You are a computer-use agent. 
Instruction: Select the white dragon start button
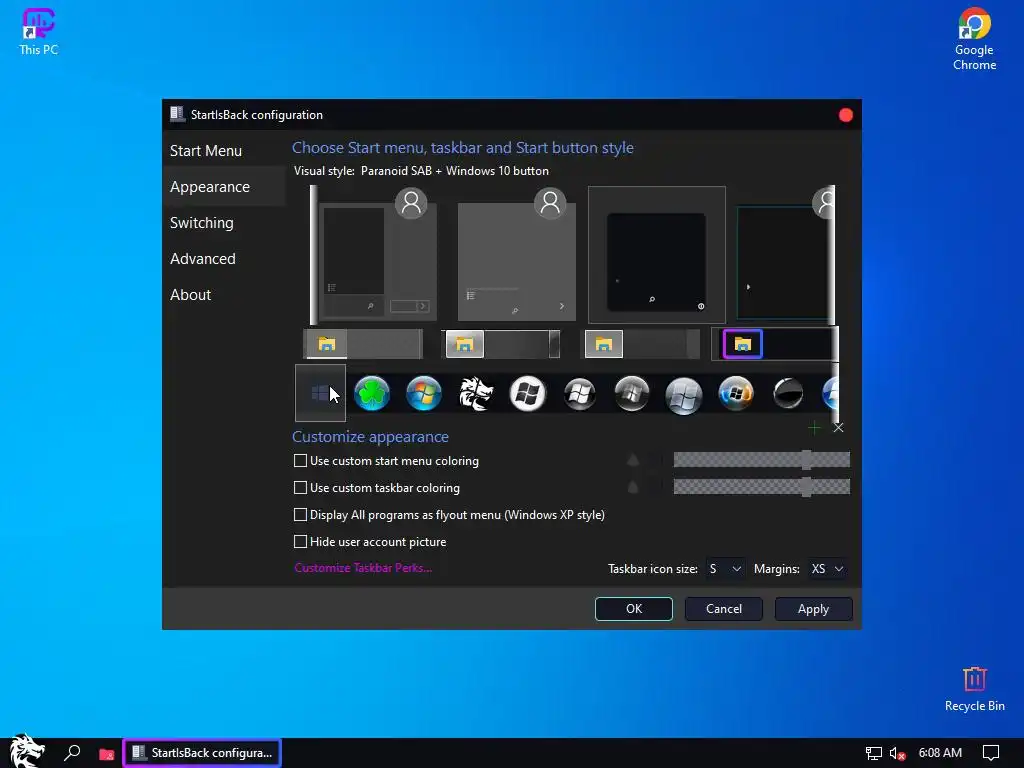pyautogui.click(x=475, y=394)
